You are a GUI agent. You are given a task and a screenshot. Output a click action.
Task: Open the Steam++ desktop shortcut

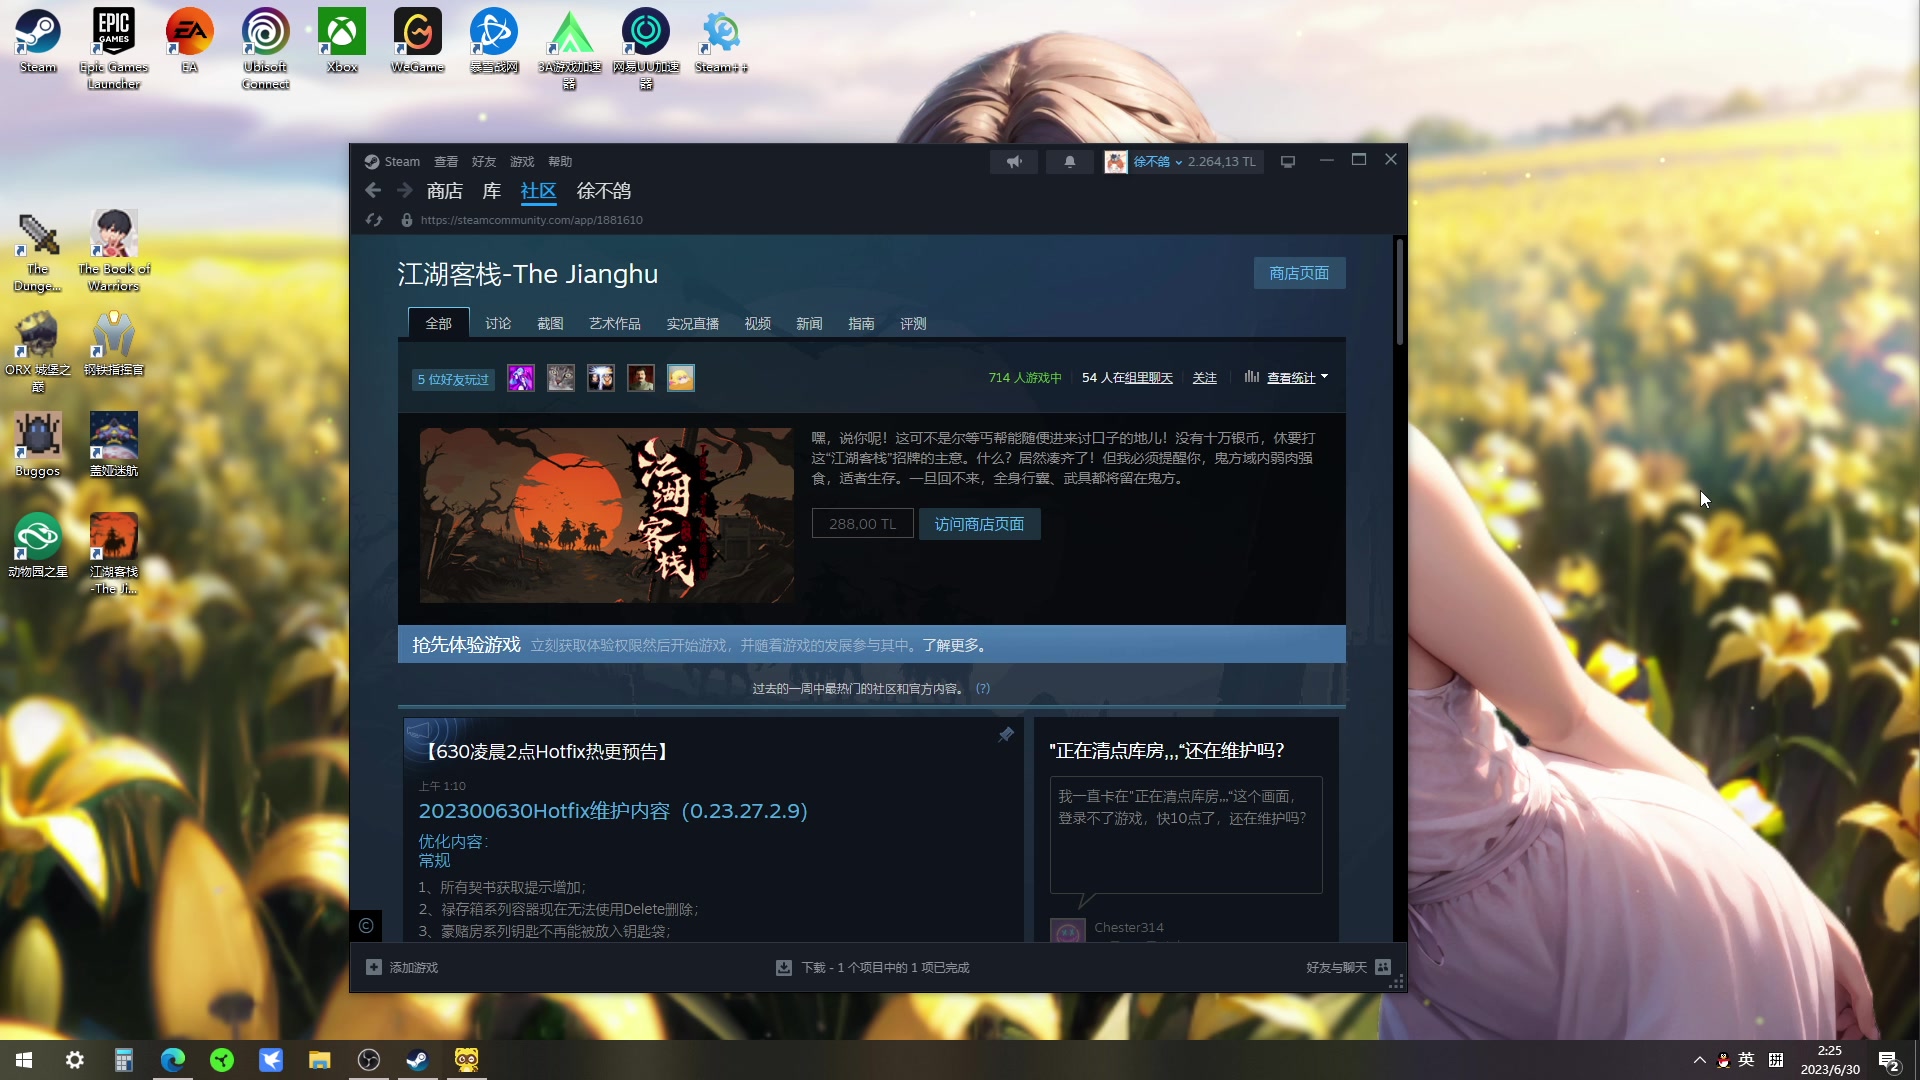[722, 41]
